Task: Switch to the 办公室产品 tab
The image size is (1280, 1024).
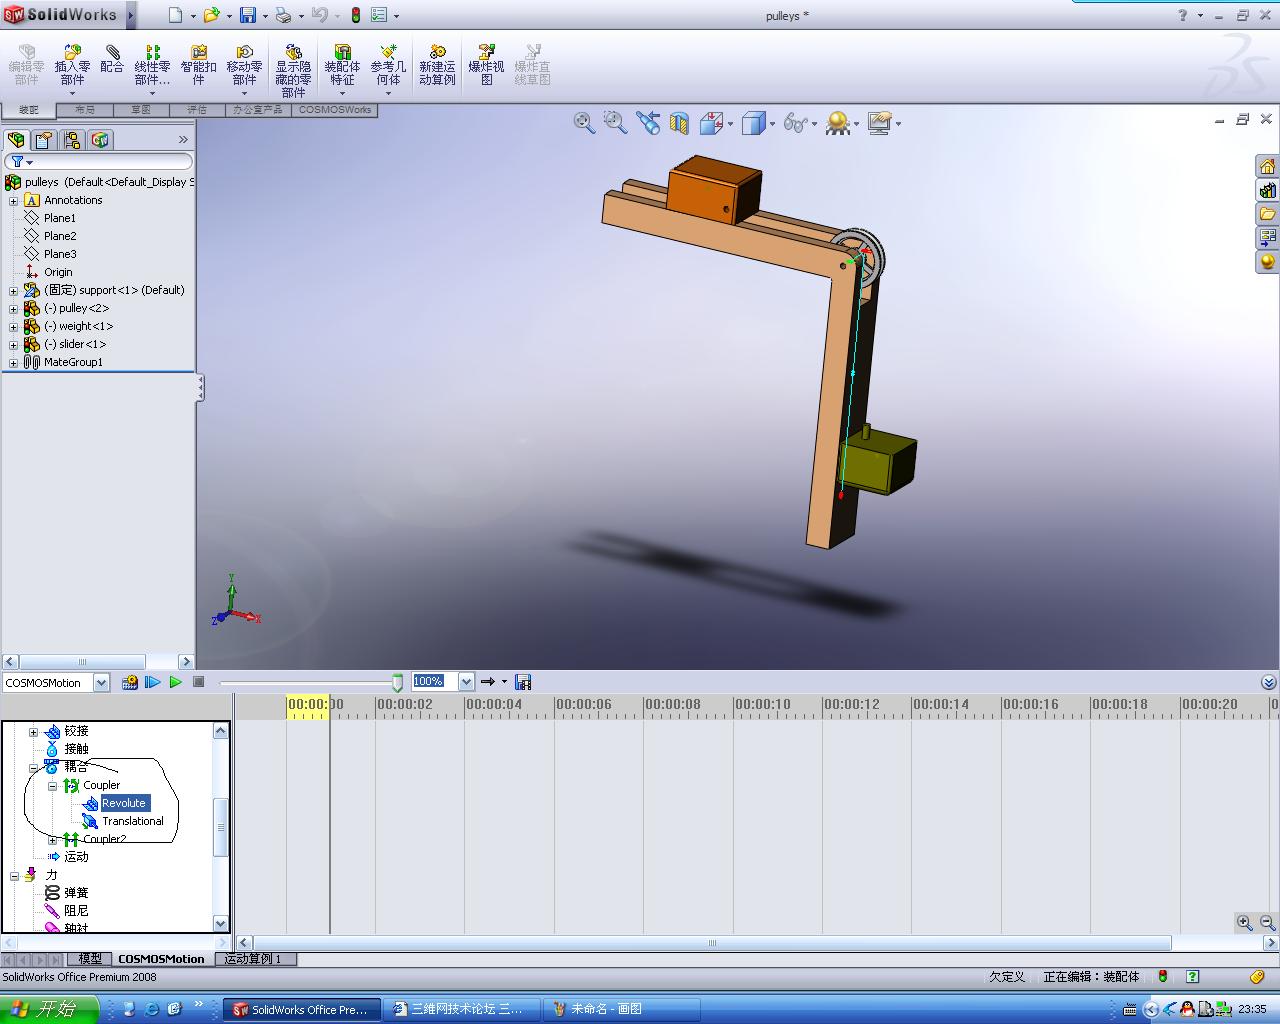Action: (x=257, y=110)
